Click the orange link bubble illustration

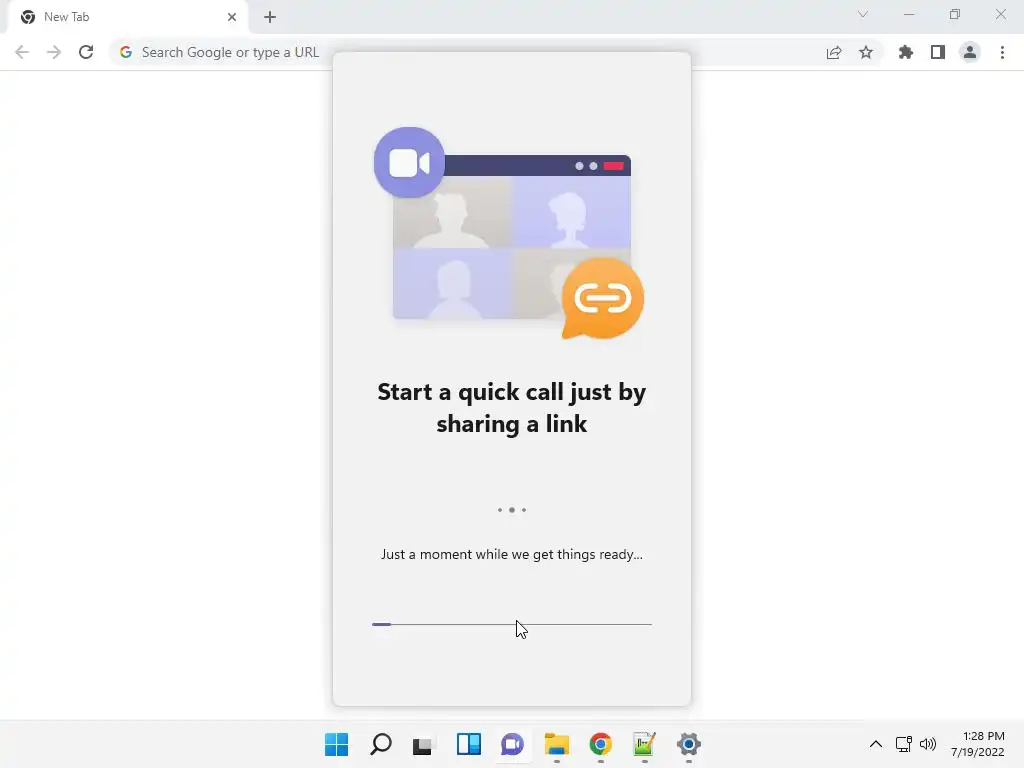click(602, 298)
